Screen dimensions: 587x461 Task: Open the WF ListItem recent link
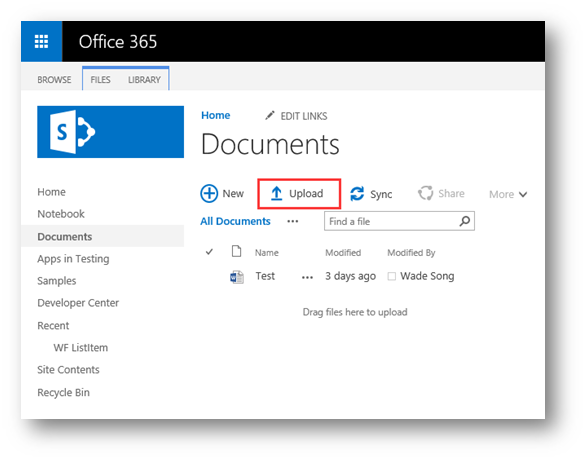(x=81, y=348)
